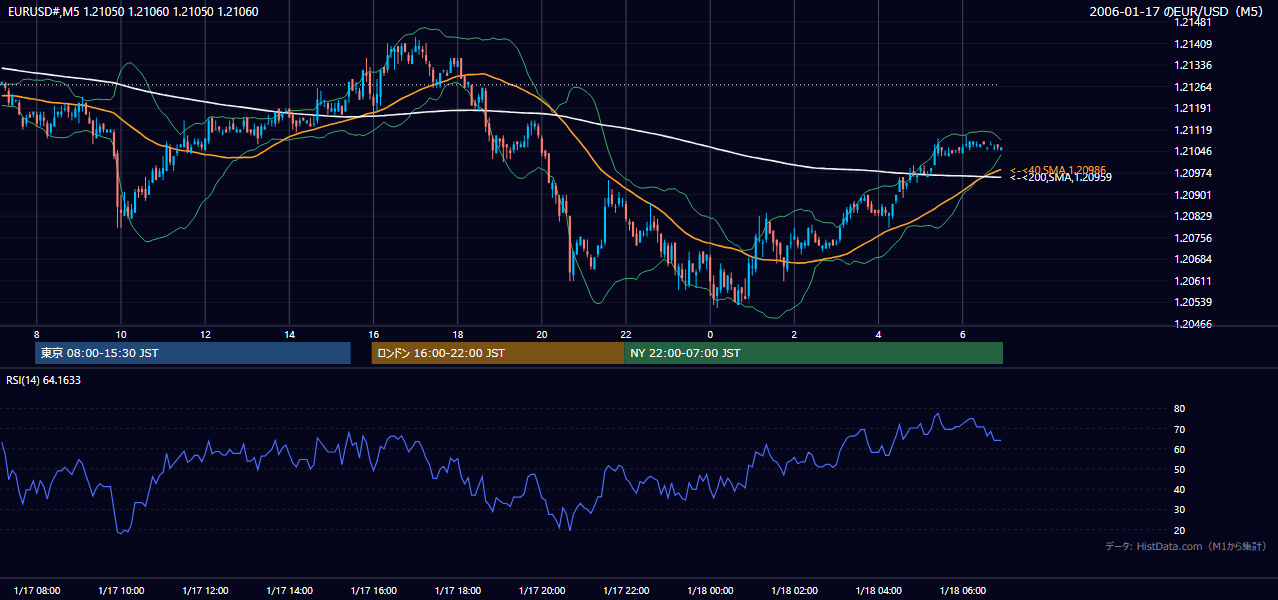The image size is (1278, 600).
Task: Click hour marker 2 under price chart
Action: click(x=794, y=334)
